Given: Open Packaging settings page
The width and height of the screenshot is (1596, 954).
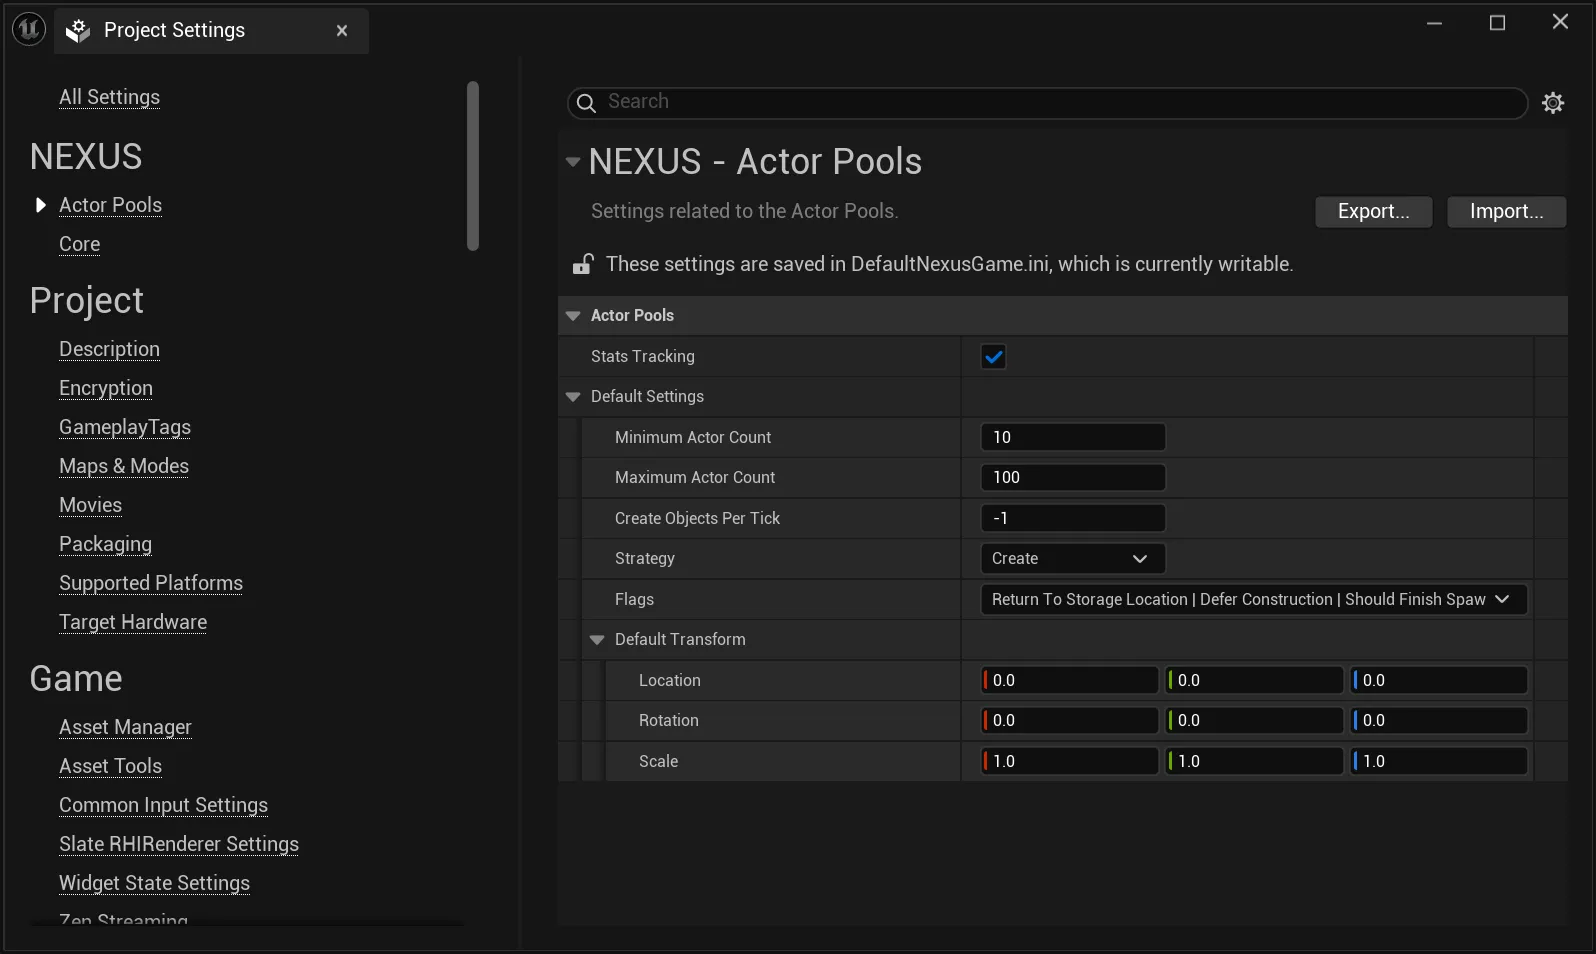Looking at the screenshot, I should point(105,544).
